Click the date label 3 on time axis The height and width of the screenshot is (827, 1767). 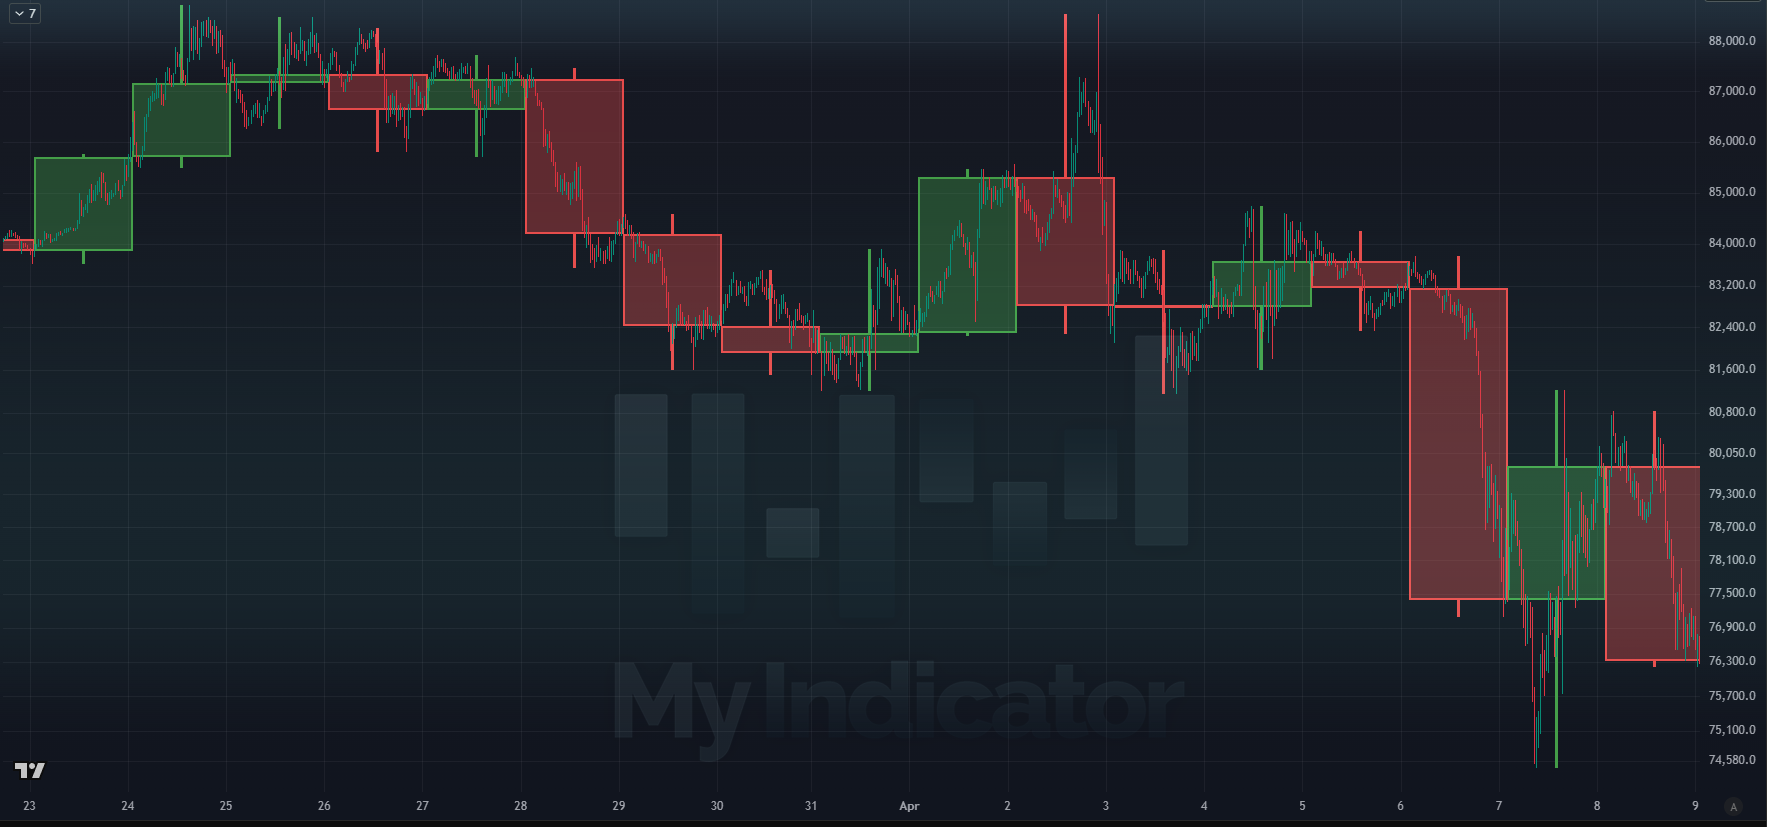tap(1105, 806)
